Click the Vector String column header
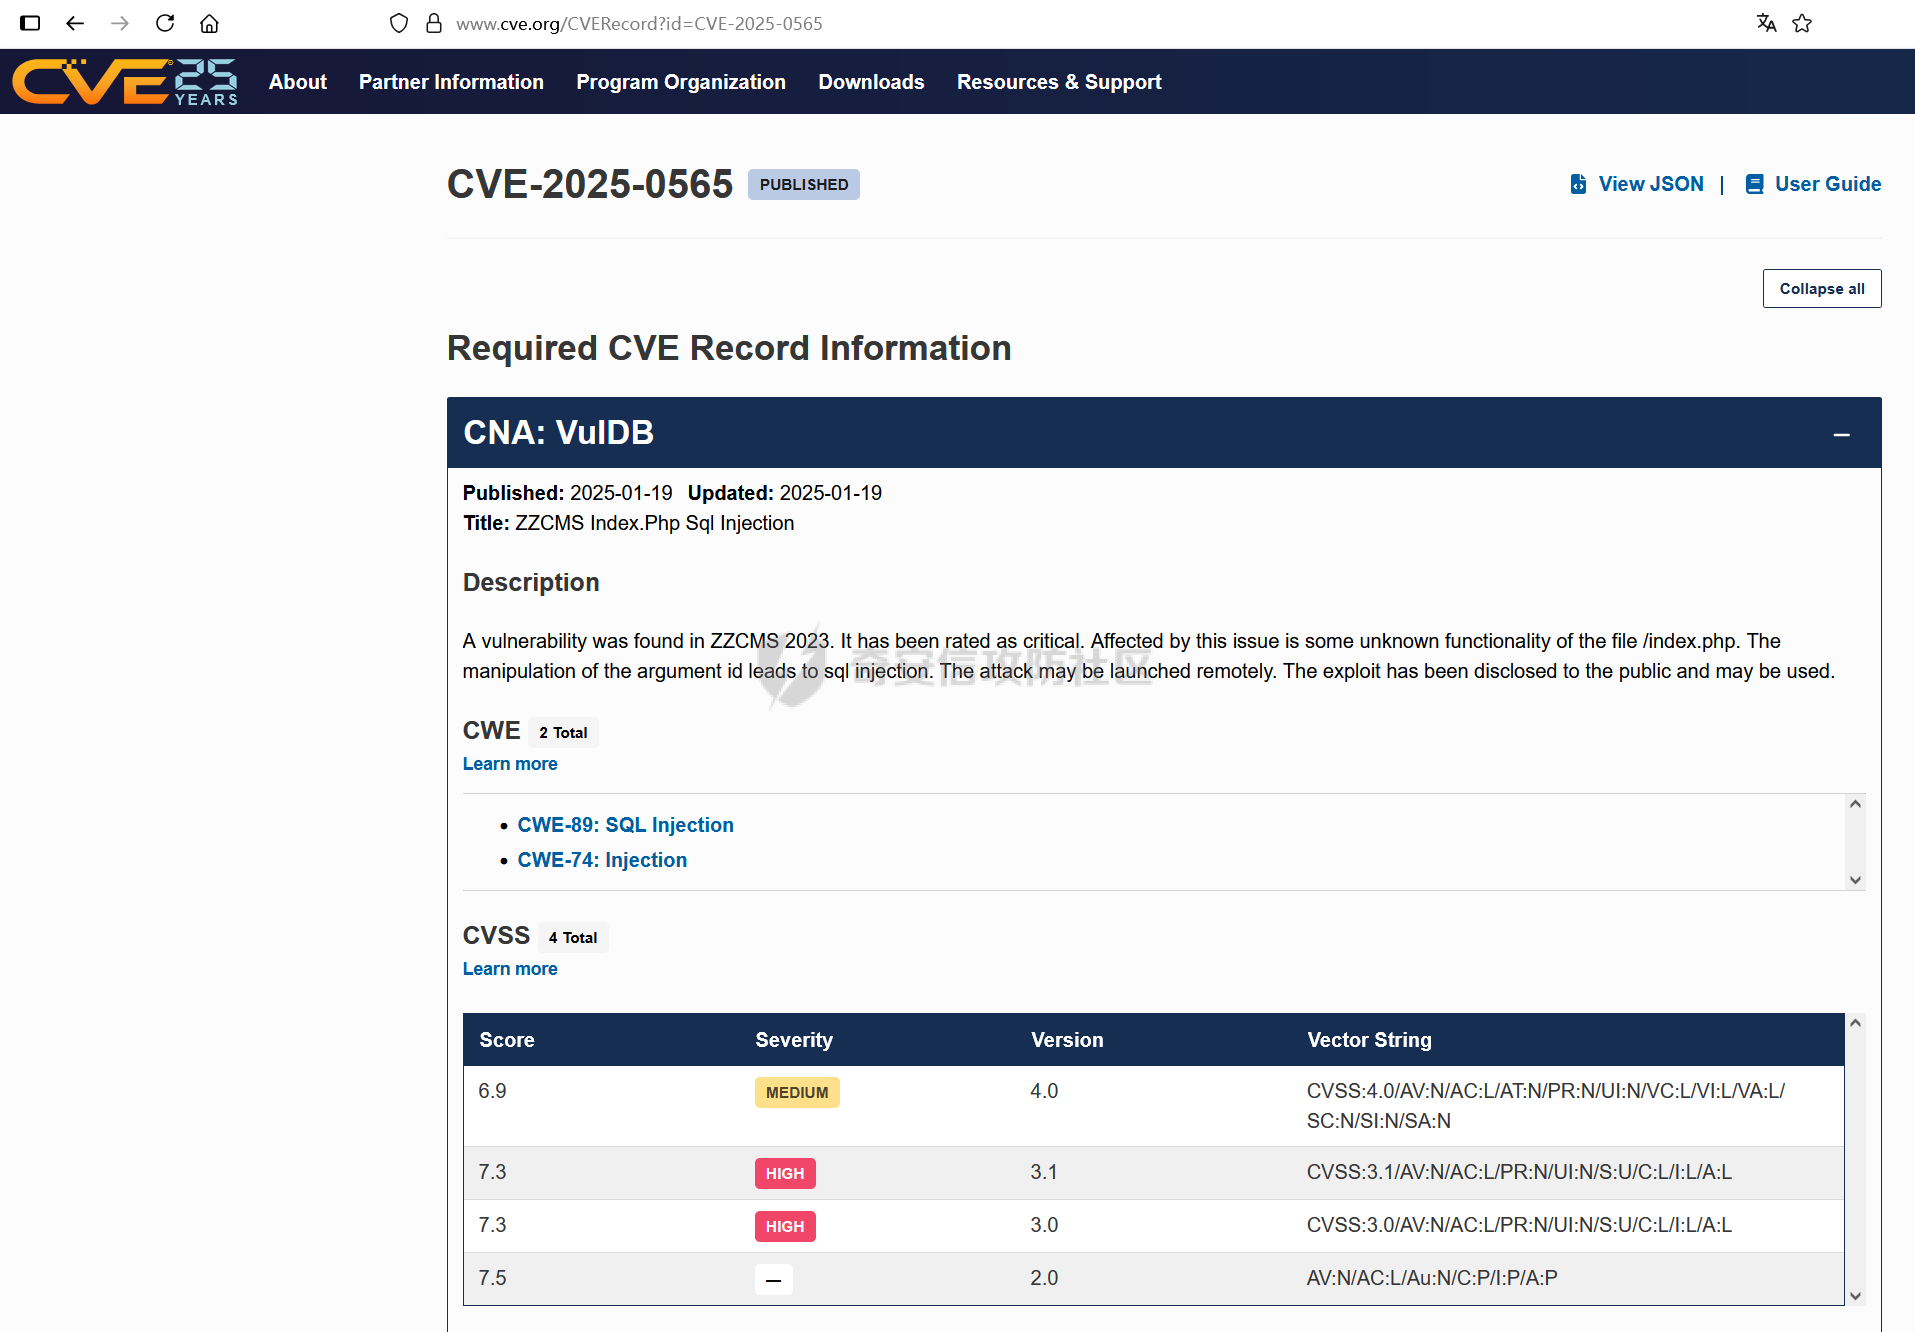The image size is (1915, 1332). coord(1369,1040)
